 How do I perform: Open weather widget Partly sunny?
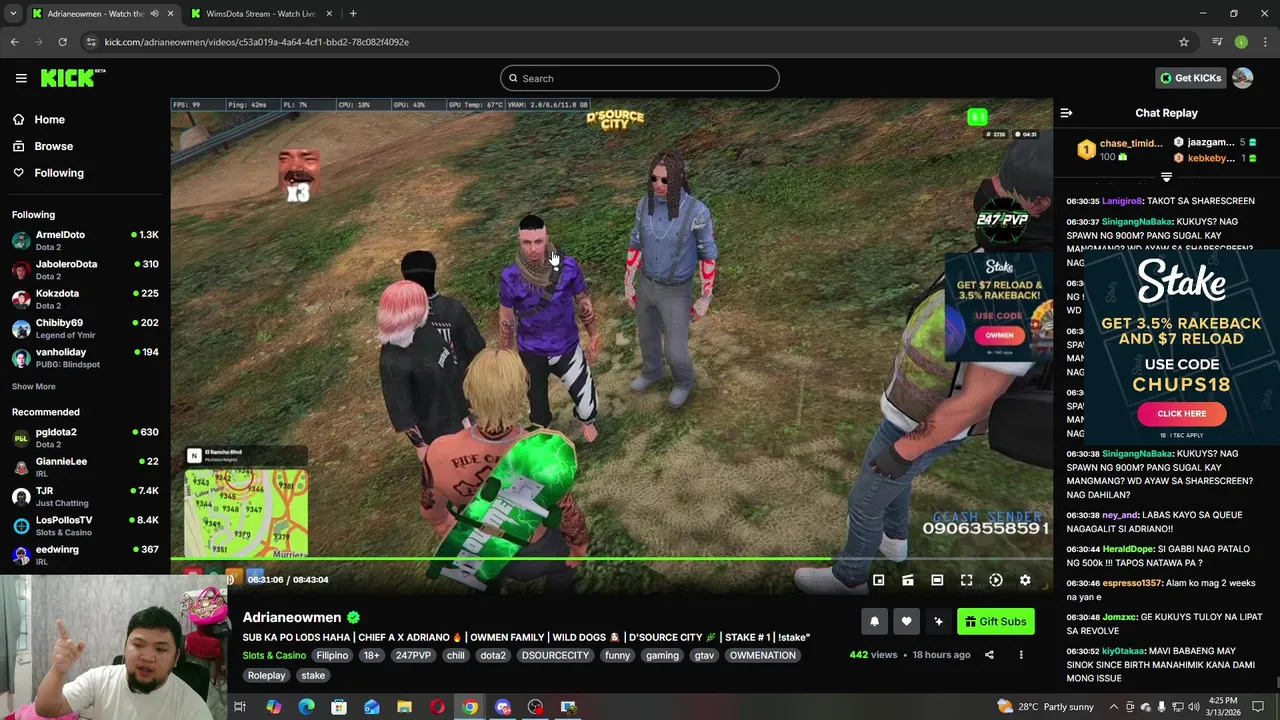[1045, 707]
